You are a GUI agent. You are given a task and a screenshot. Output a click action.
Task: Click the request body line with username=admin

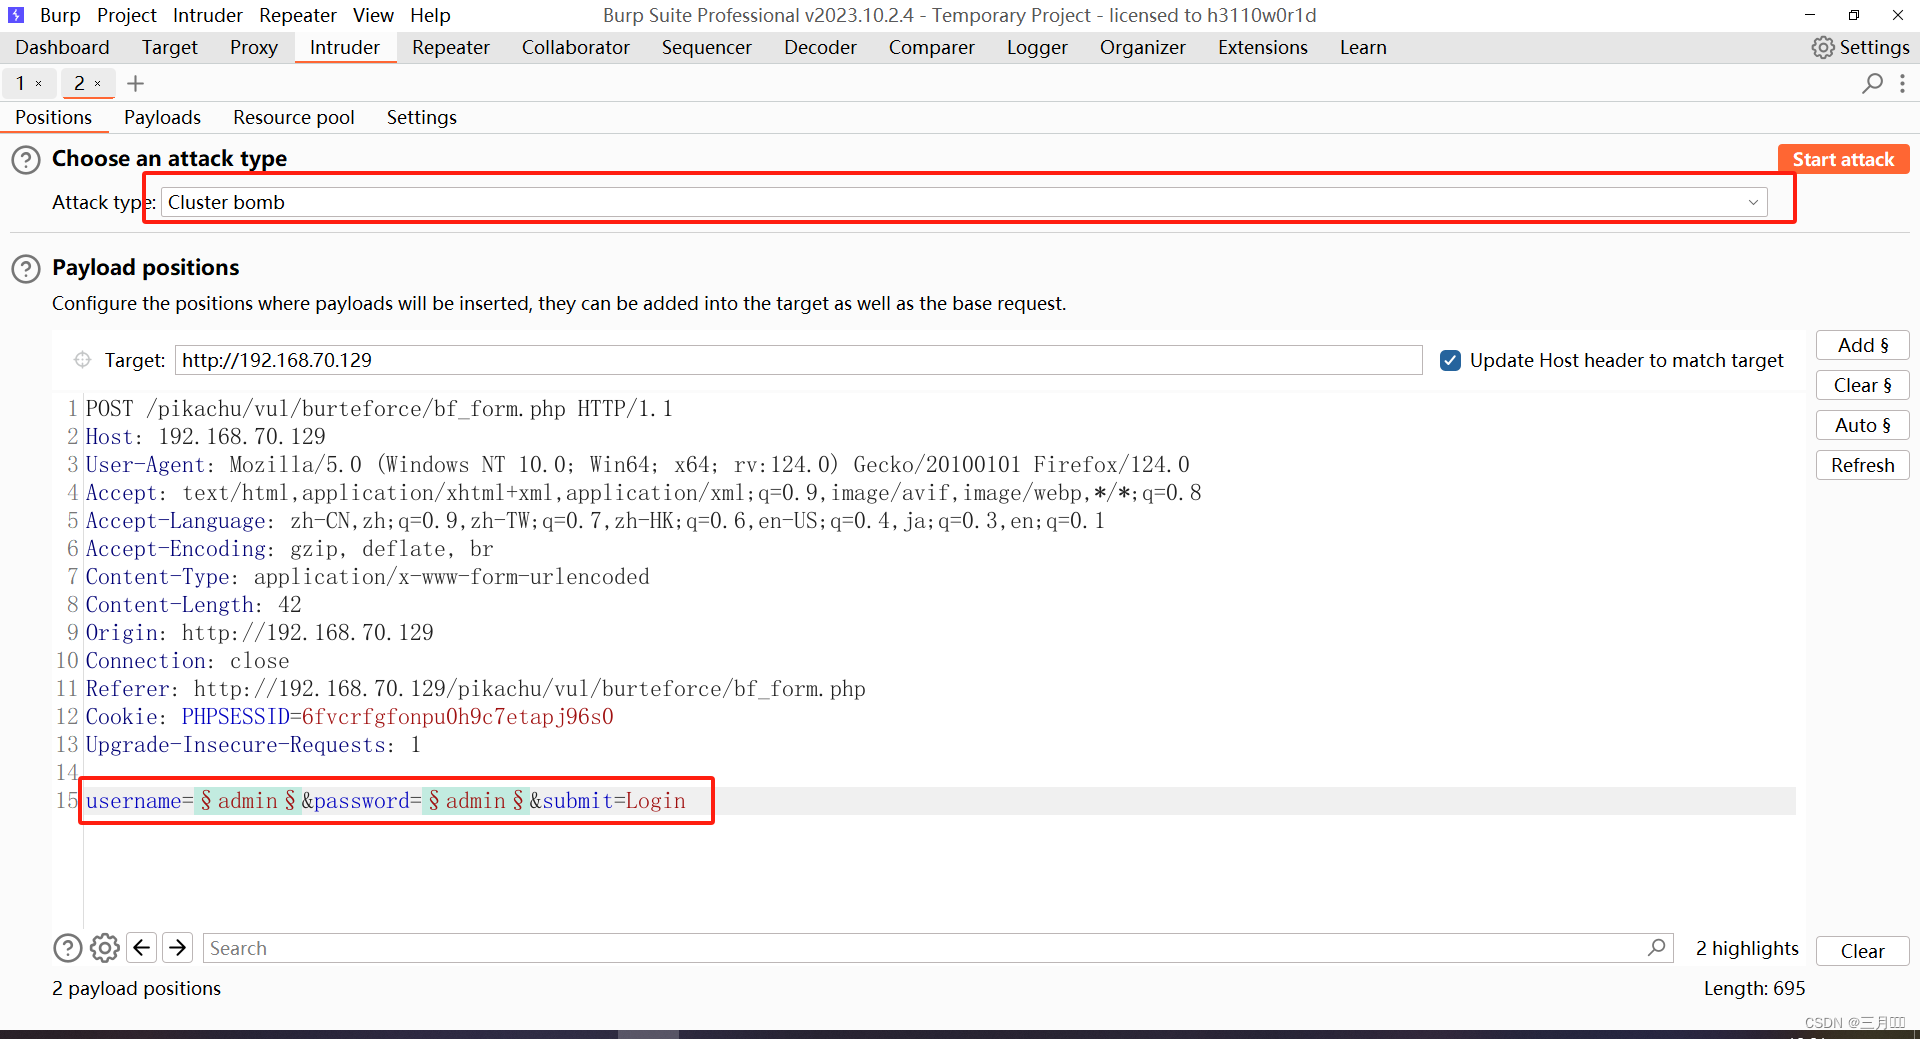click(386, 801)
